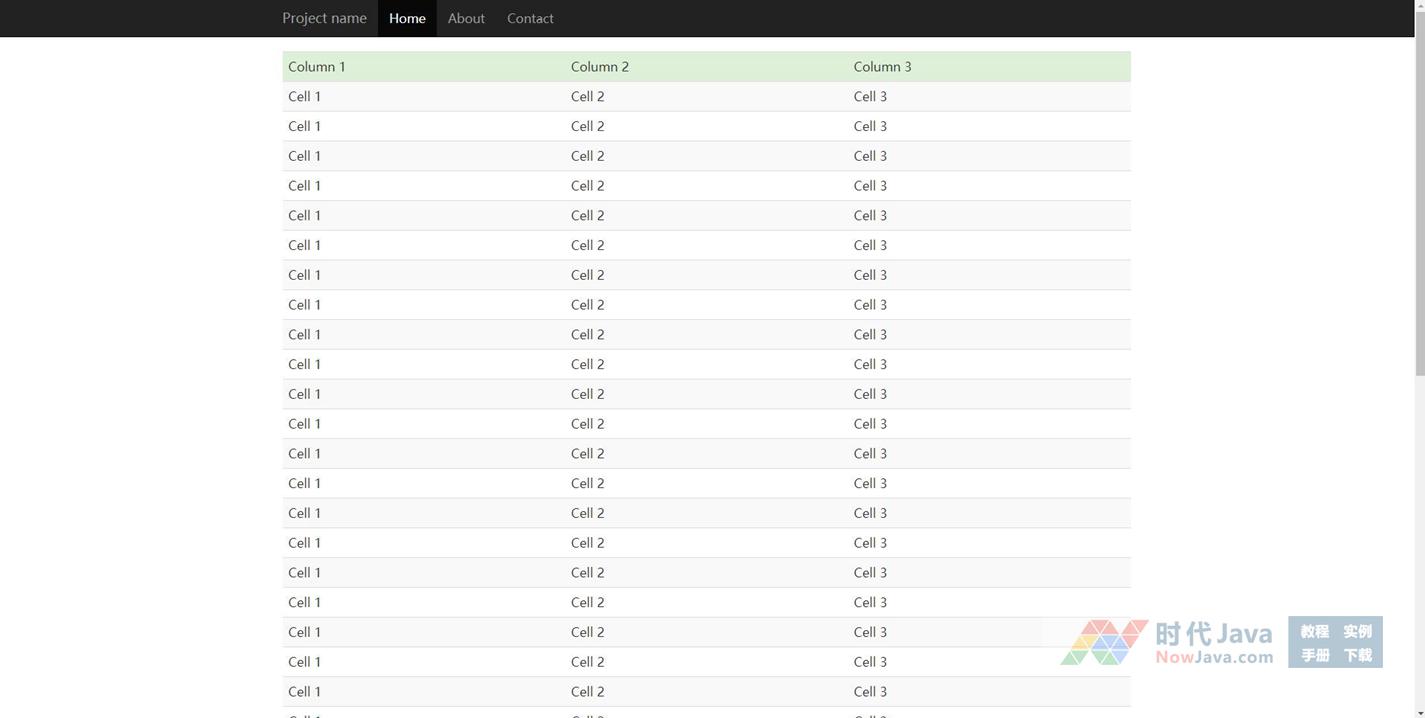The width and height of the screenshot is (1425, 718).
Task: Click the 教程 watermark button
Action: [x=1314, y=631]
